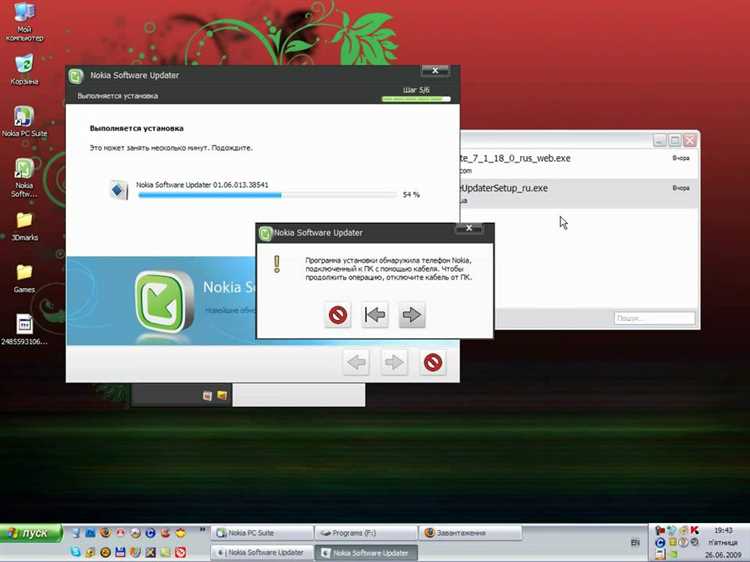The image size is (750, 562).
Task: Click the red cancel icon in installer footer
Action: click(433, 362)
